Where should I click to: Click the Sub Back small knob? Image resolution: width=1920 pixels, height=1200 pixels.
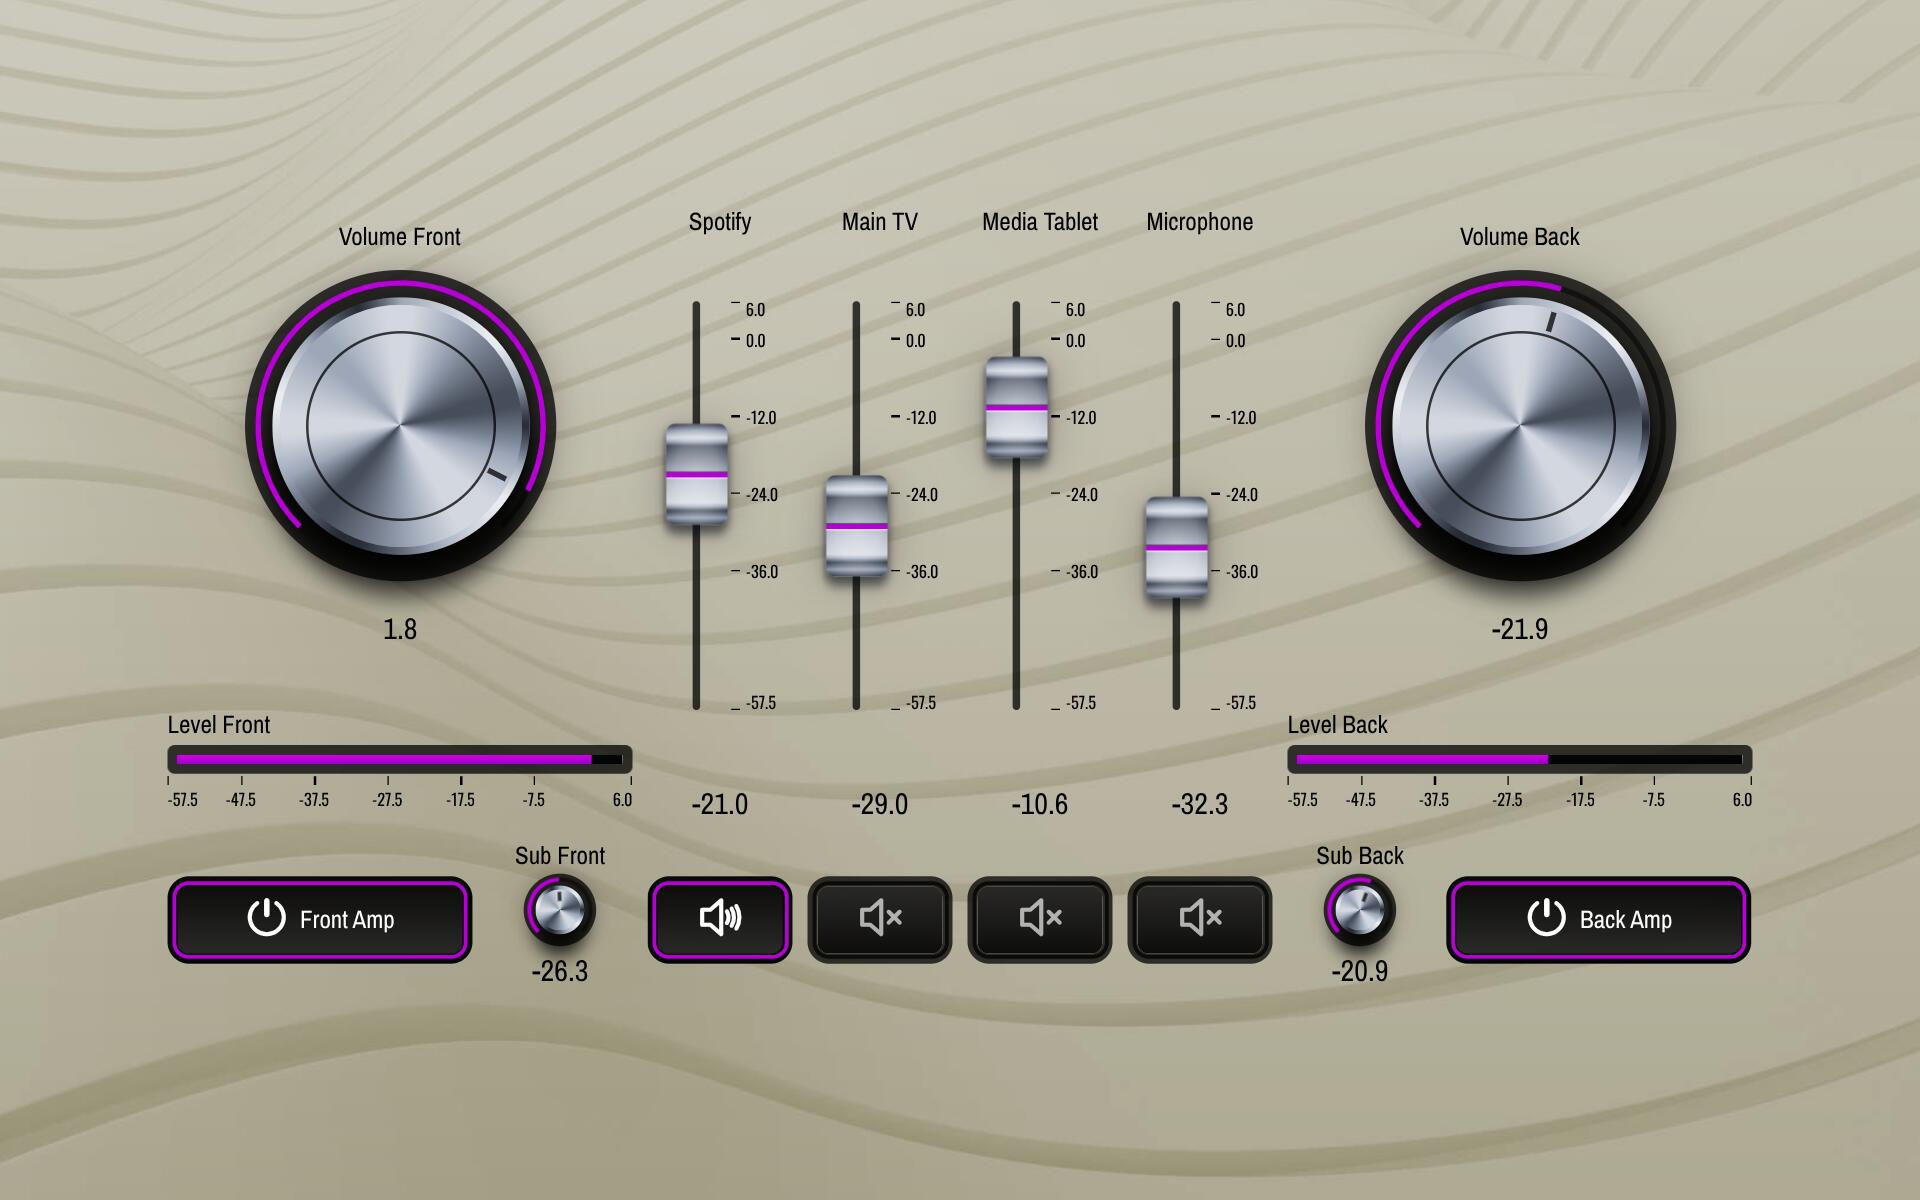tap(1359, 910)
